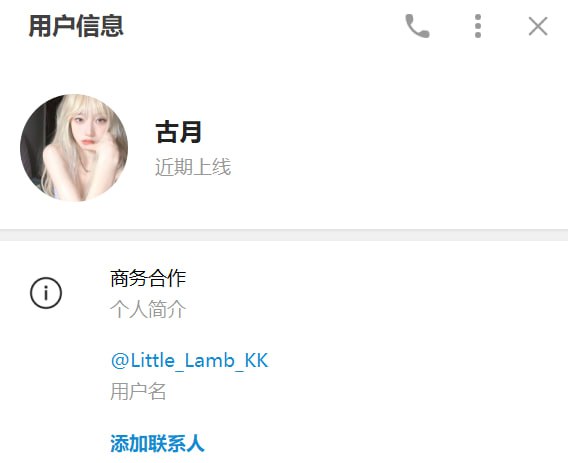This screenshot has height=463, width=568.
Task: Select the 商务合作 bio text
Action: point(148,278)
